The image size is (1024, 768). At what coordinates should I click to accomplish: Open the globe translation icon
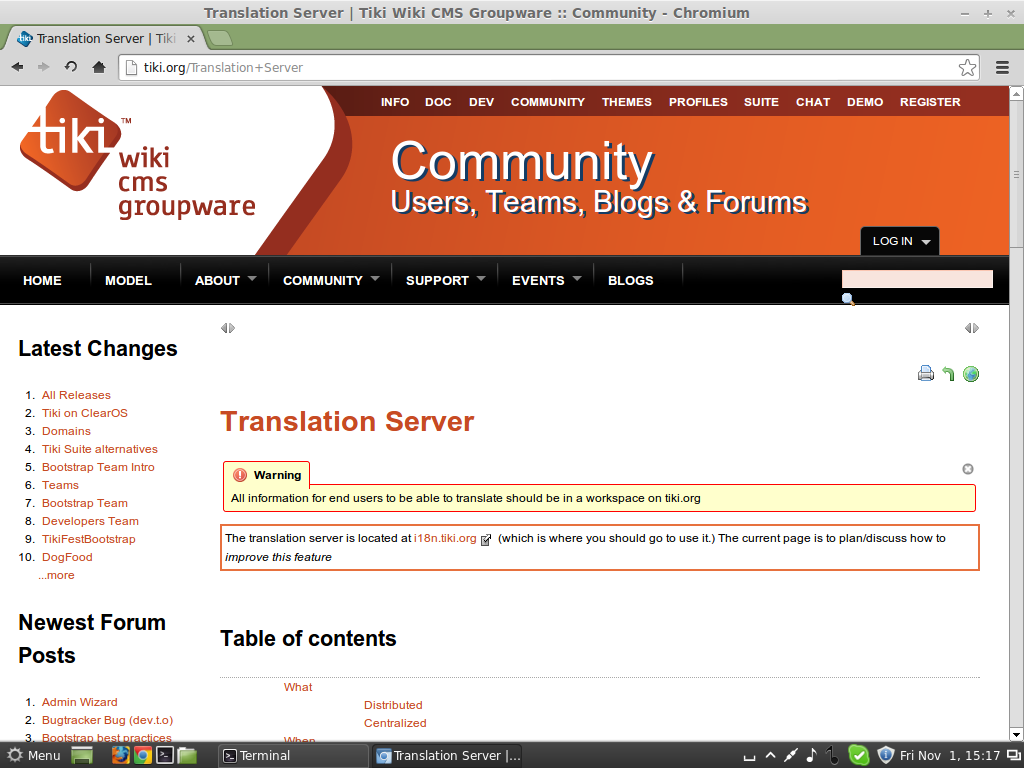971,374
